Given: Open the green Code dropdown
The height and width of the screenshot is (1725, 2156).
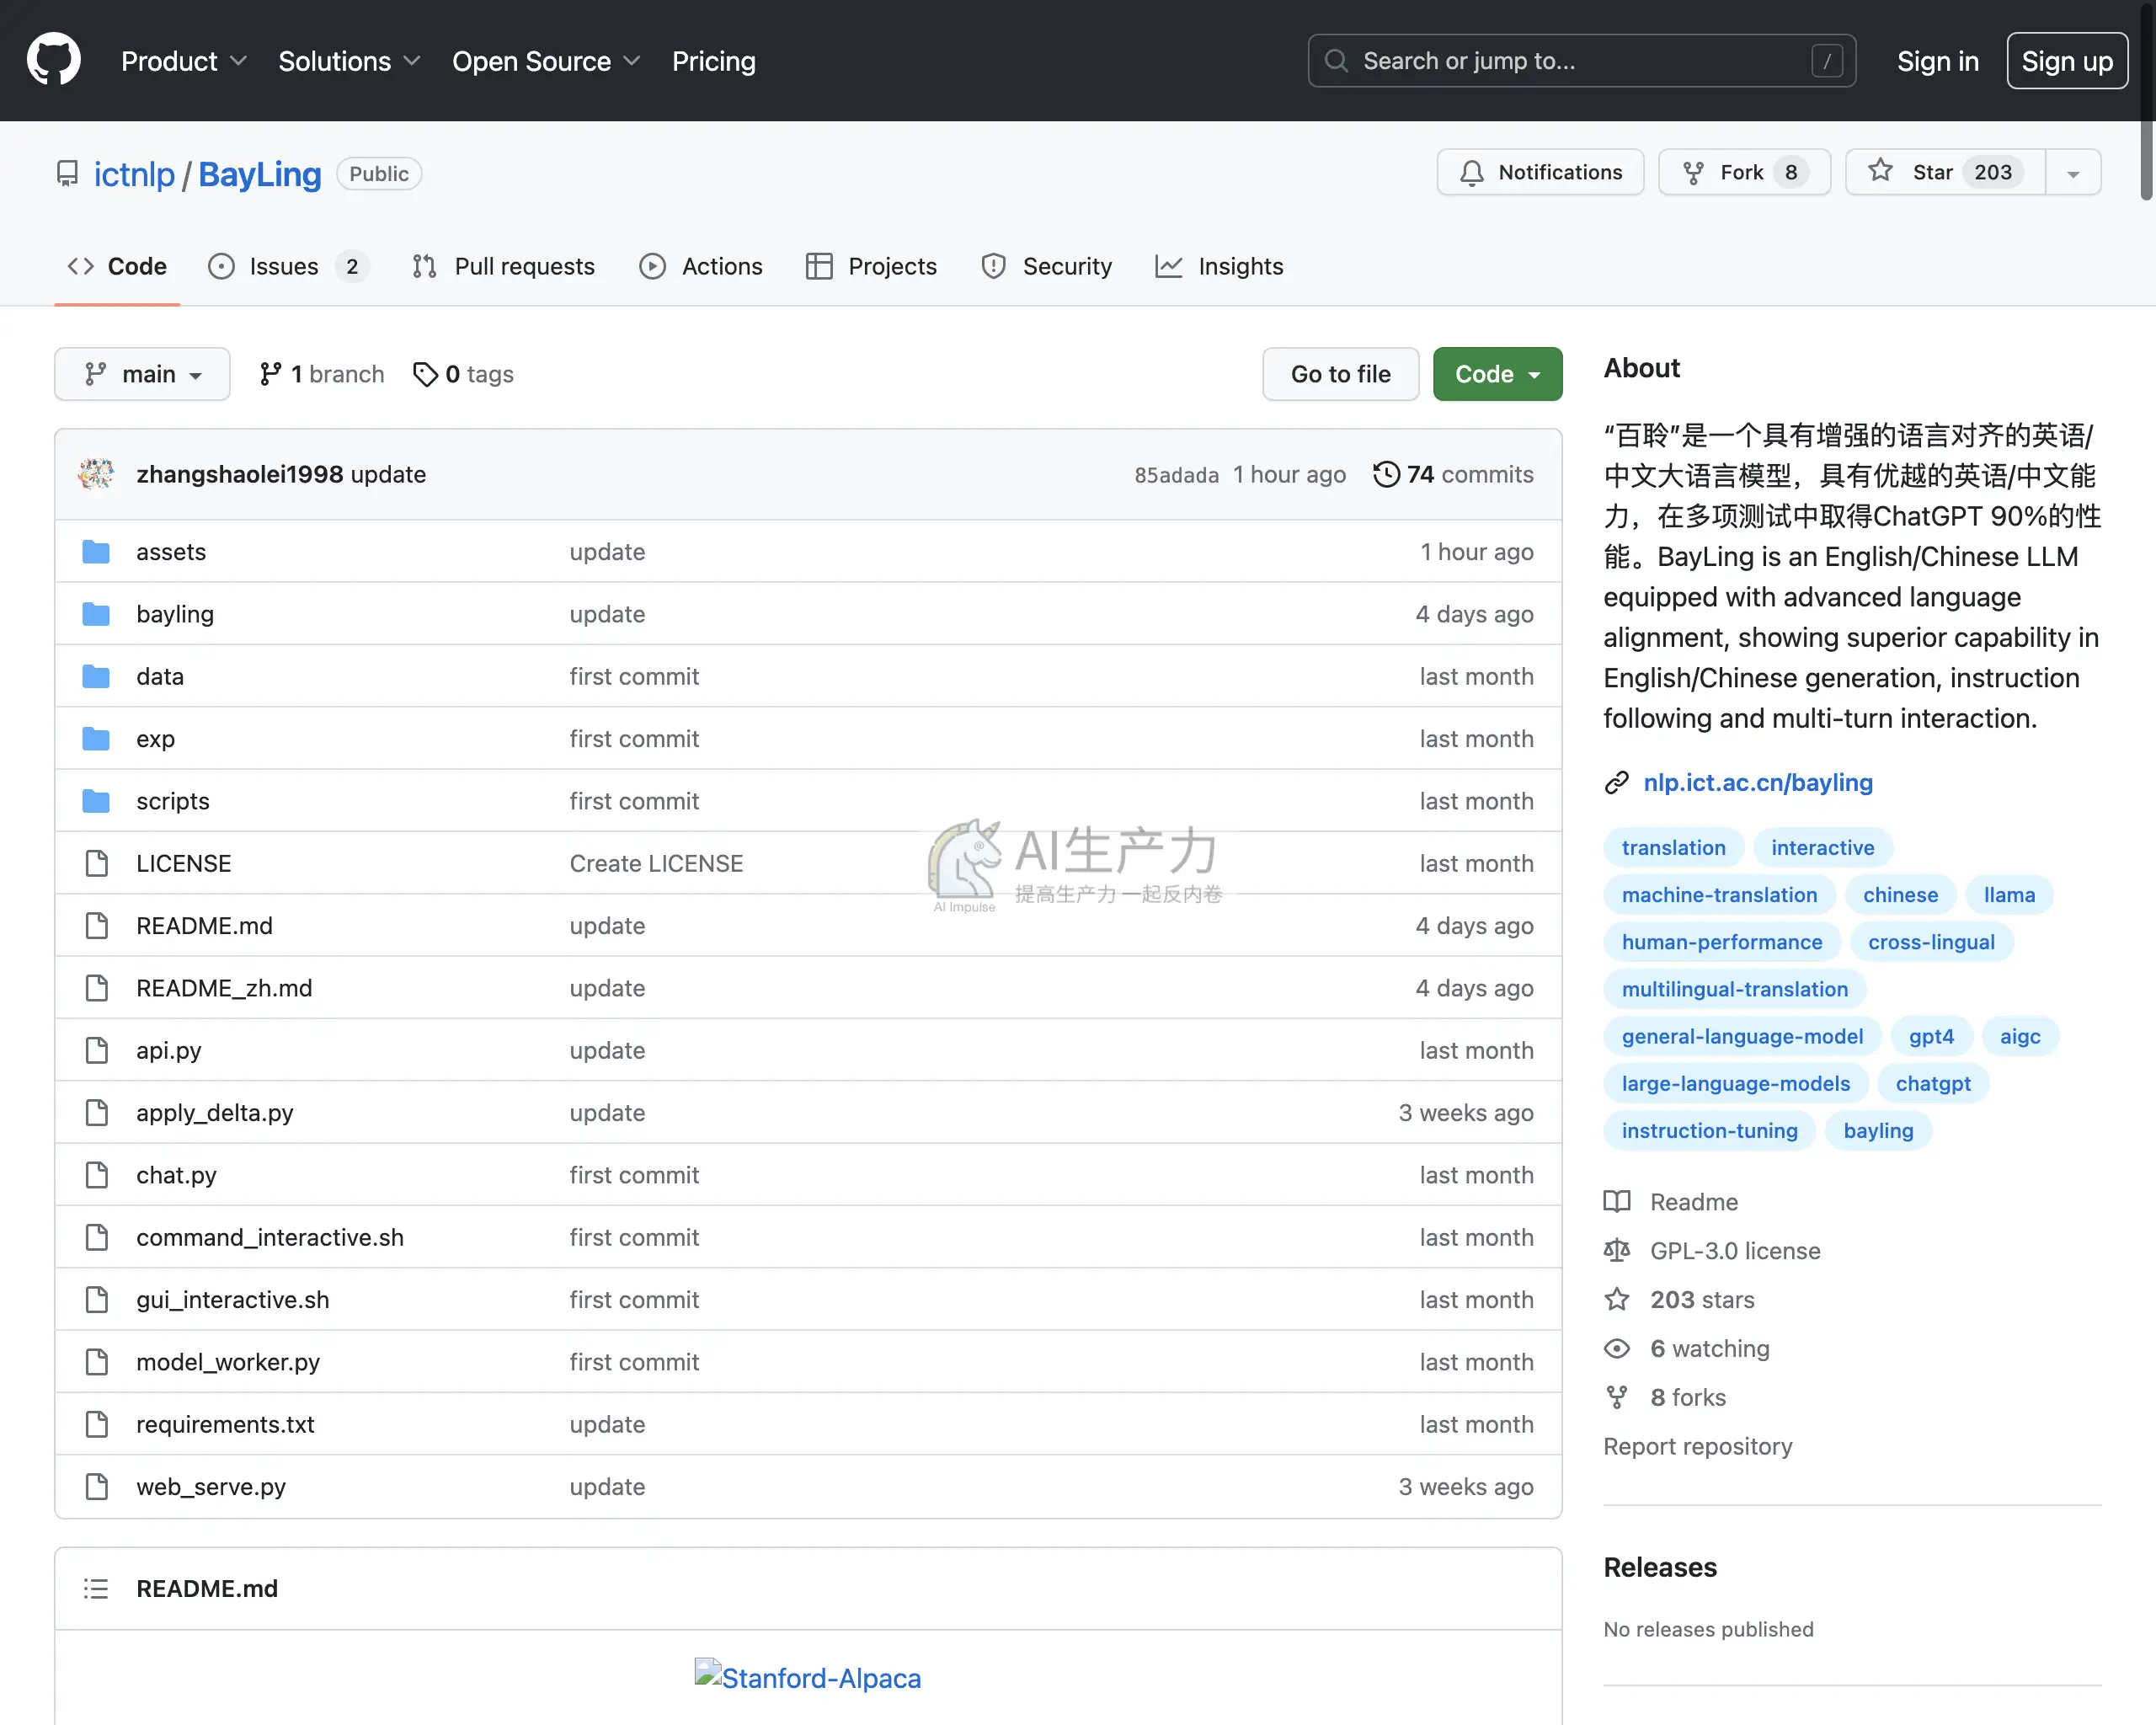Looking at the screenshot, I should pyautogui.click(x=1497, y=374).
